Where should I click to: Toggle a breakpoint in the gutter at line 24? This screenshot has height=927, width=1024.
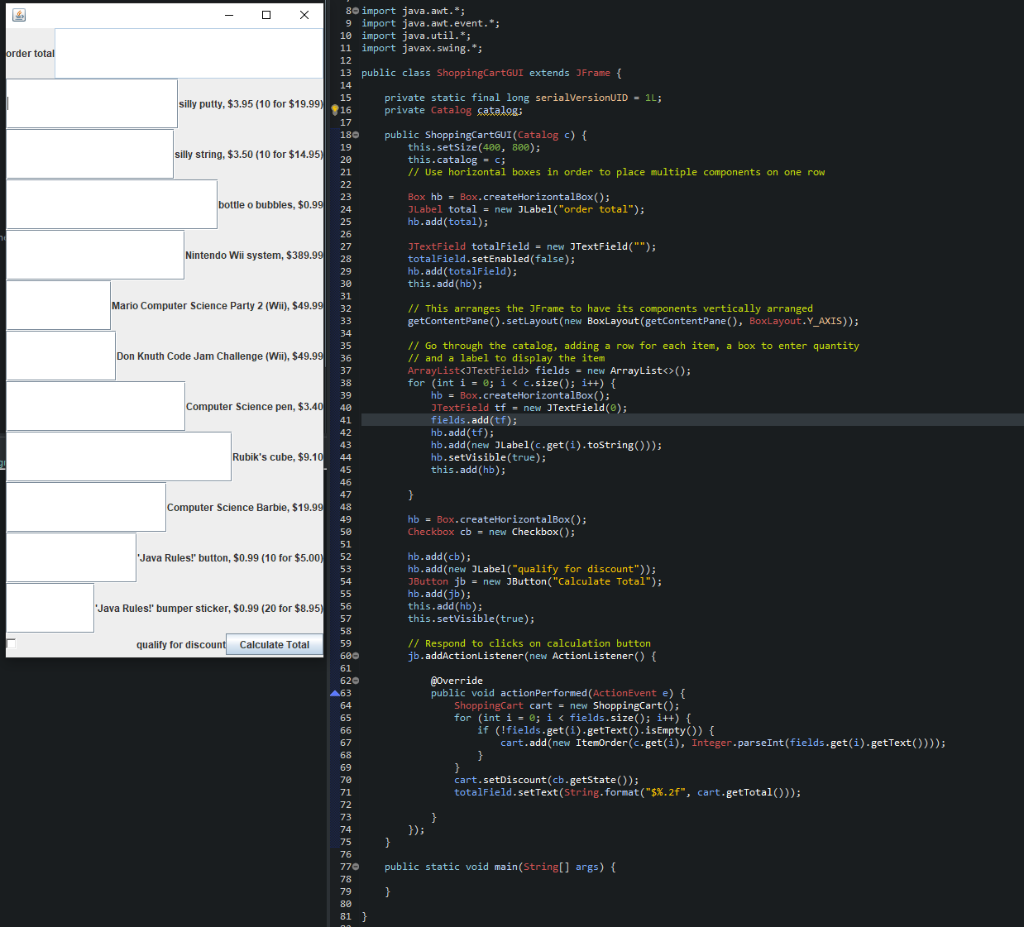click(x=337, y=208)
